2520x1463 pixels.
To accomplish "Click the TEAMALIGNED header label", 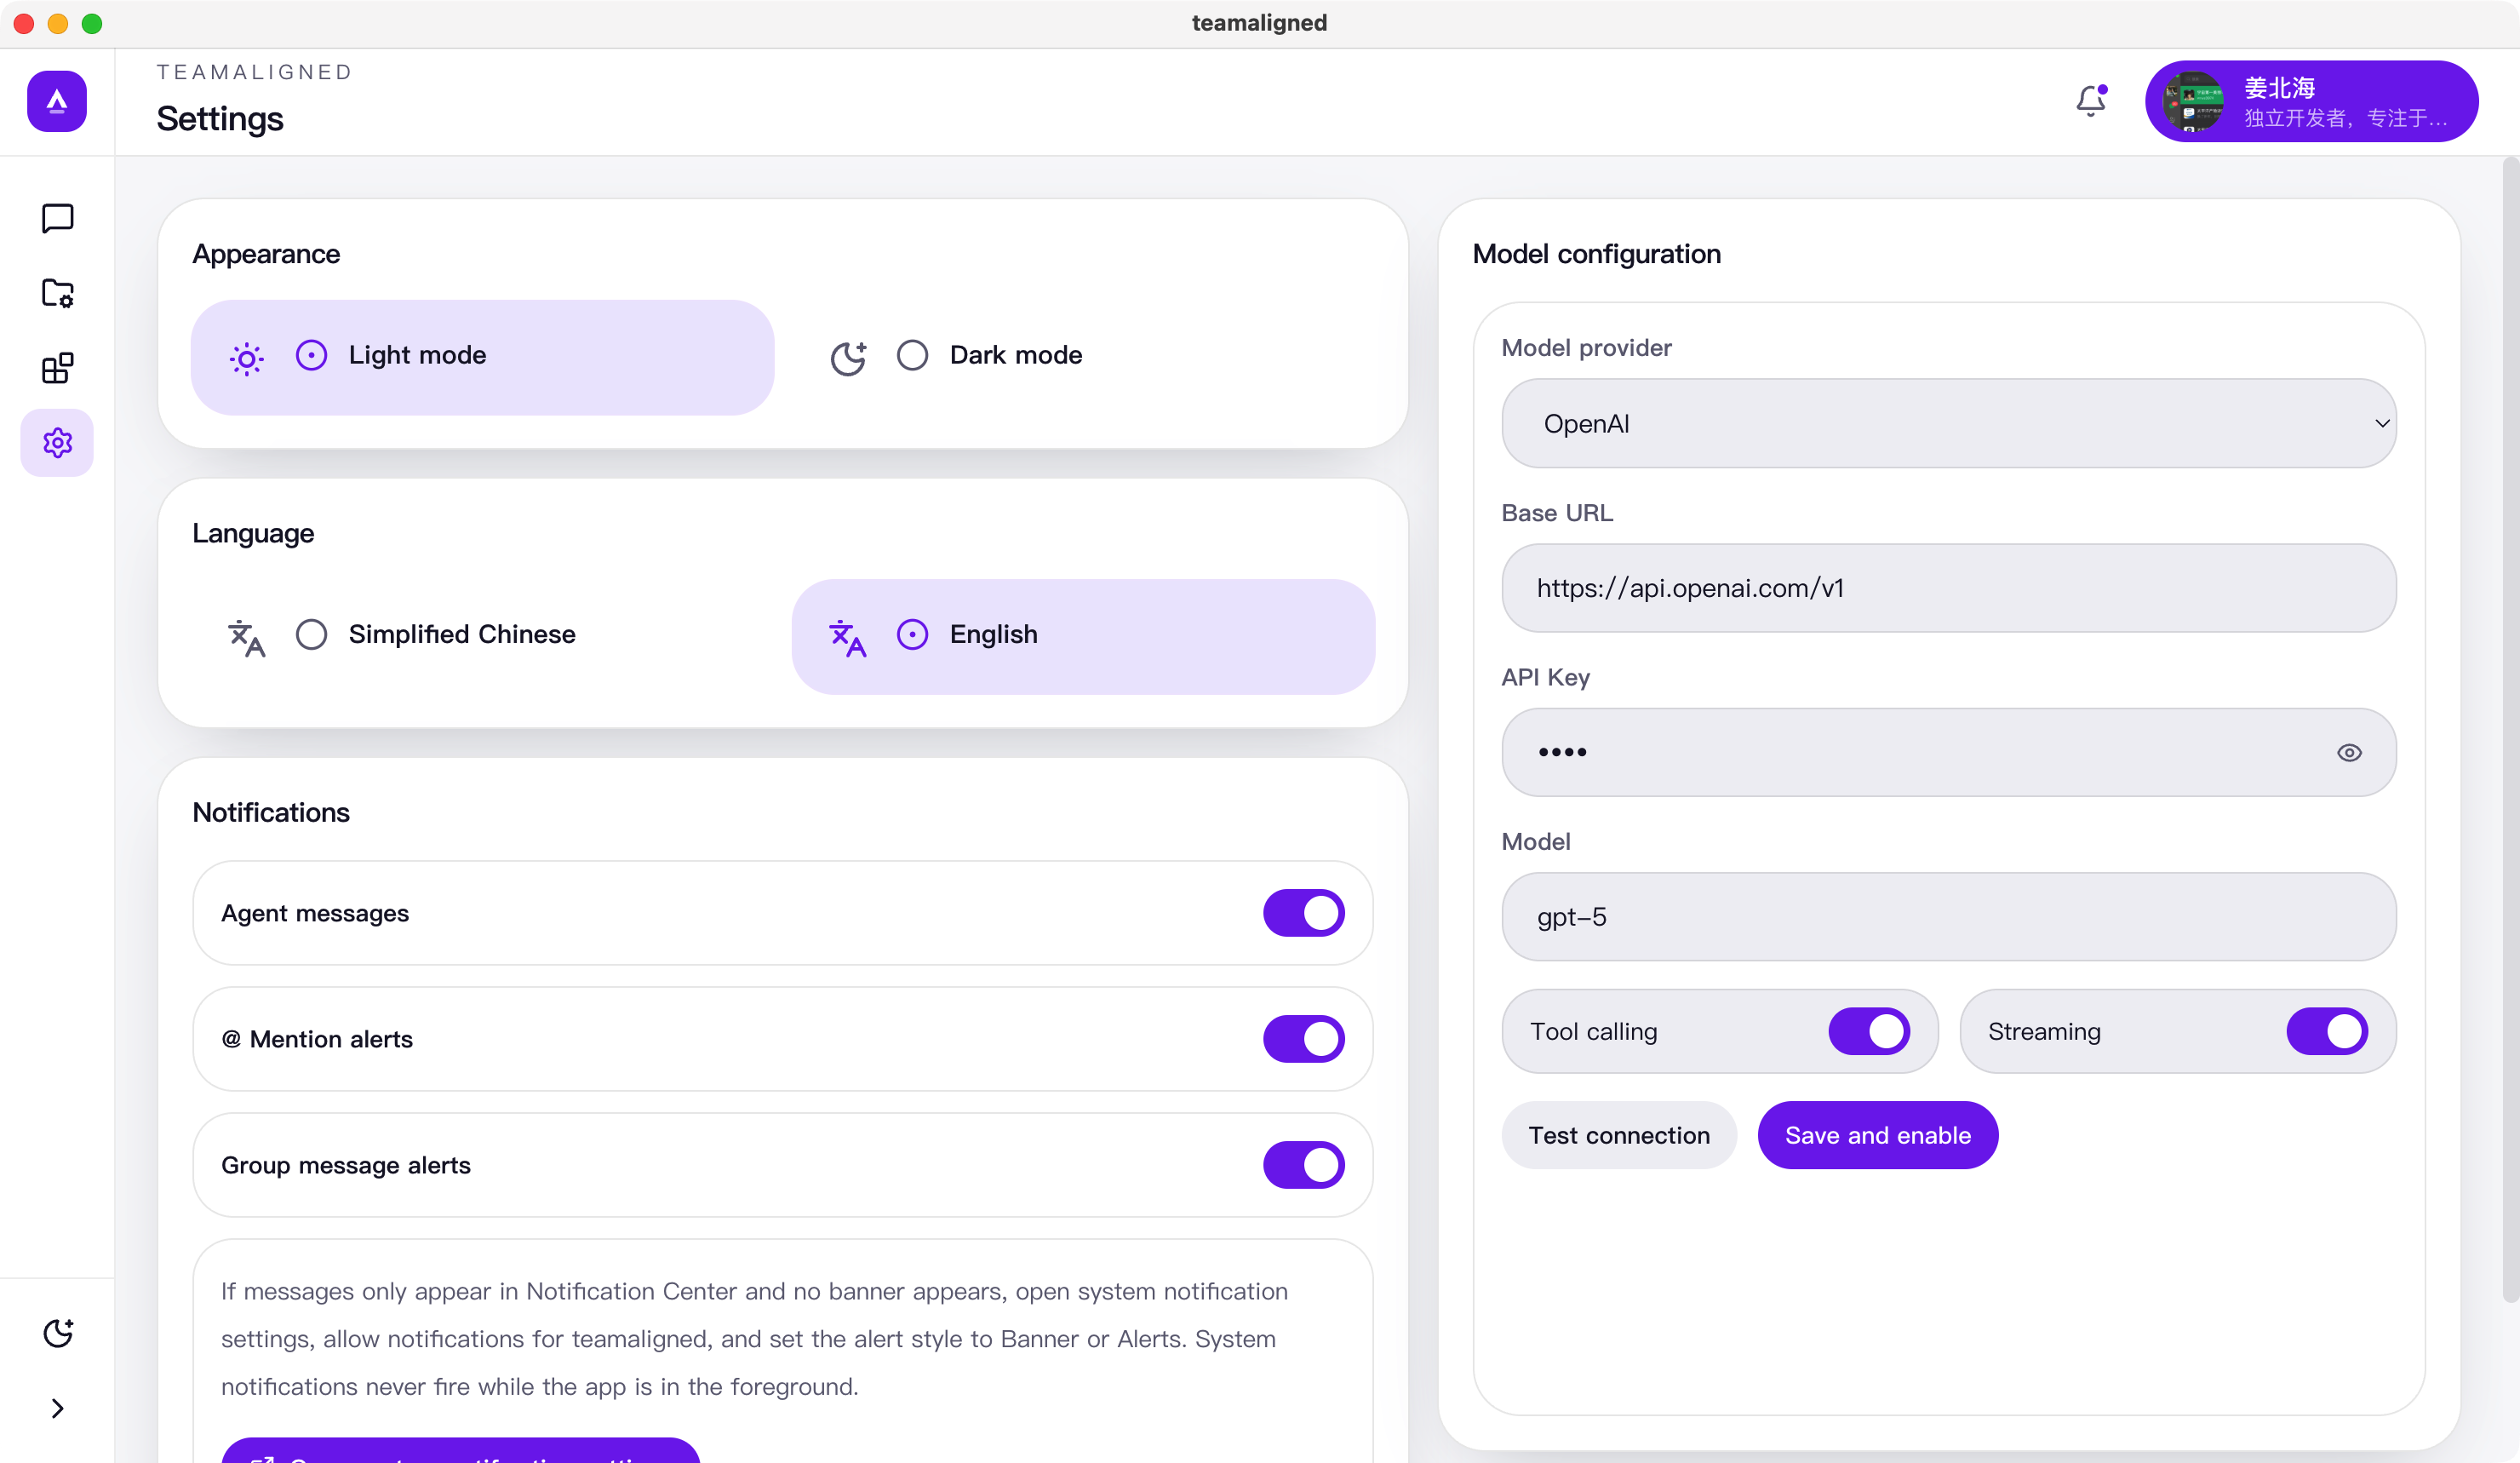I will tap(254, 72).
